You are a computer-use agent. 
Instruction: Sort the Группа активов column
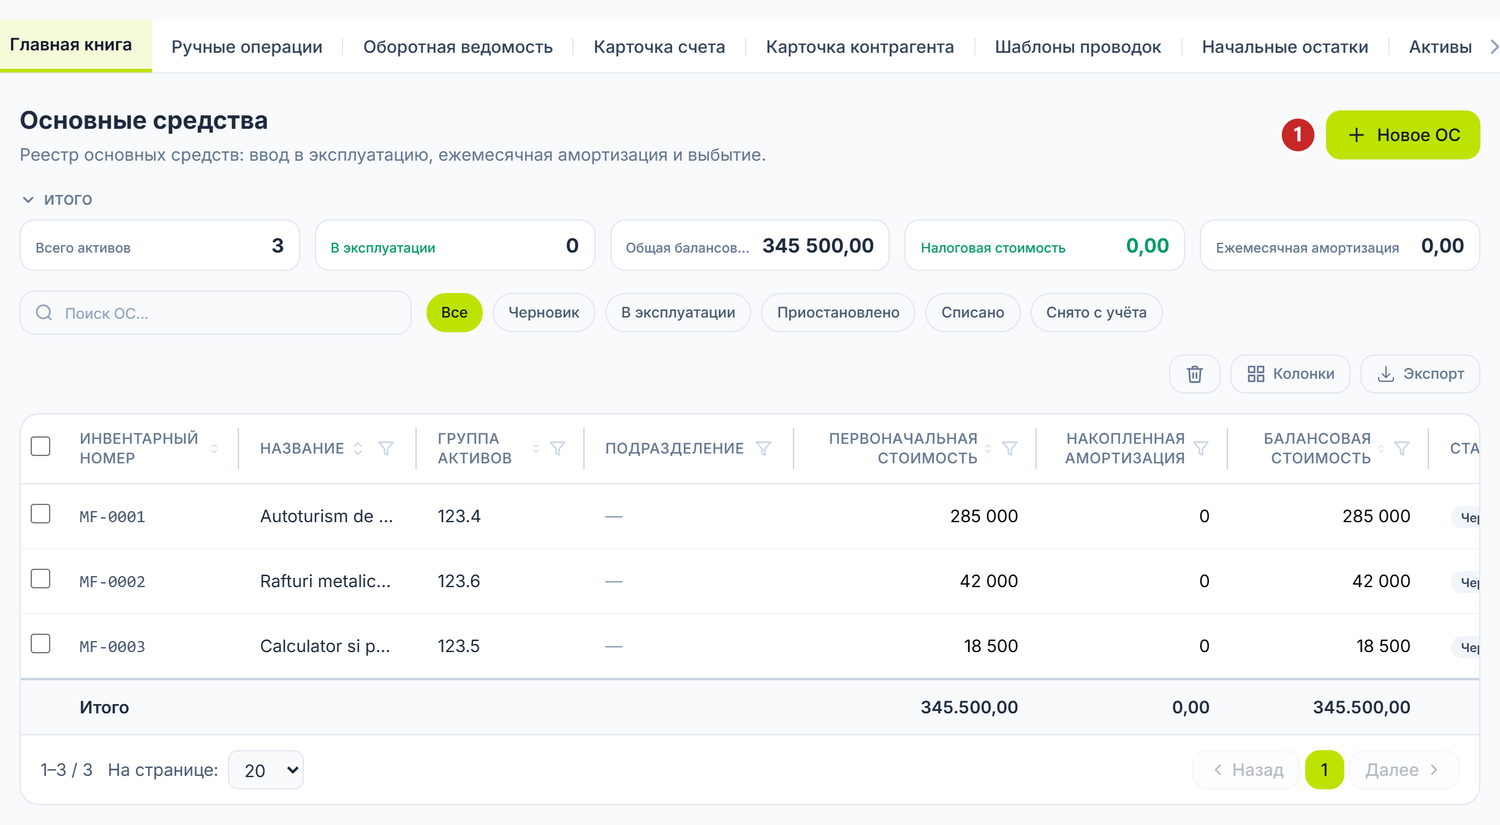click(x=536, y=449)
